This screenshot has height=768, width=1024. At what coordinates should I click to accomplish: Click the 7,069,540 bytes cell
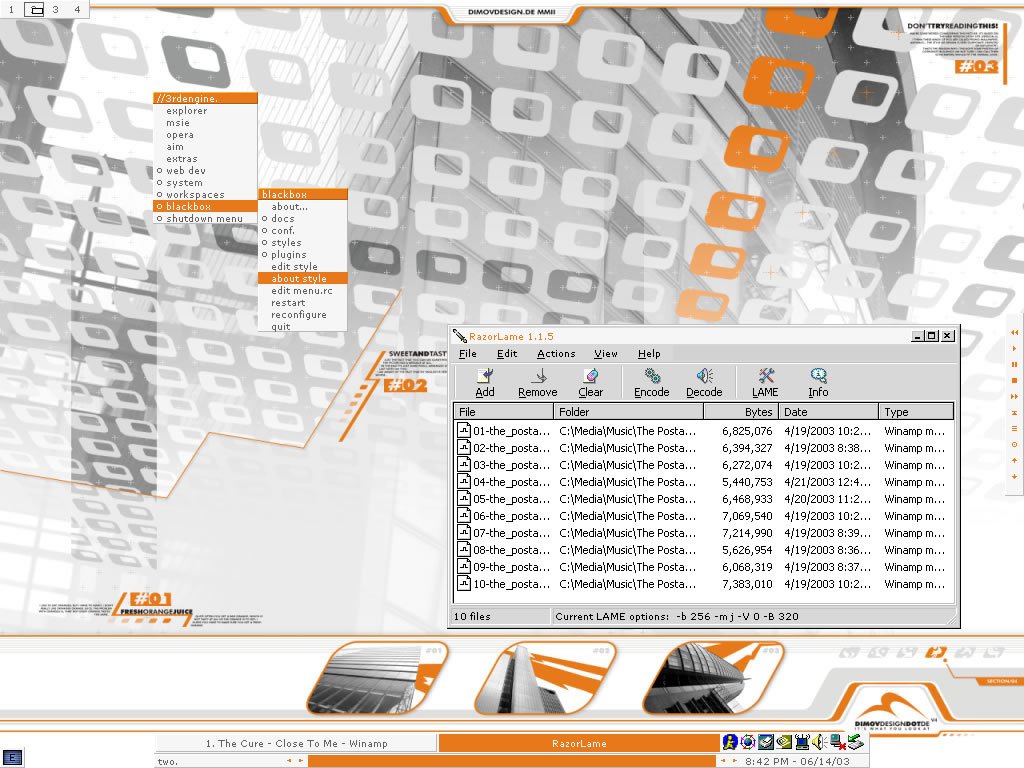tap(747, 516)
